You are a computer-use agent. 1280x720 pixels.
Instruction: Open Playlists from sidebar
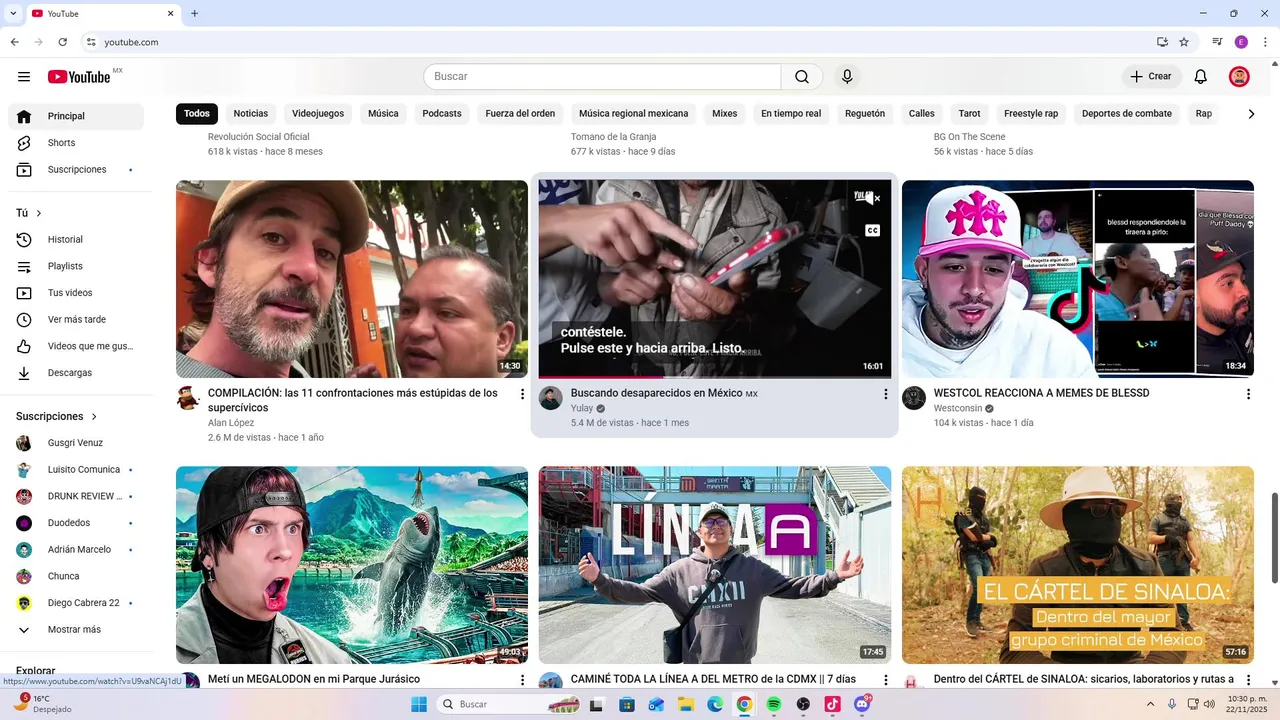(76, 267)
